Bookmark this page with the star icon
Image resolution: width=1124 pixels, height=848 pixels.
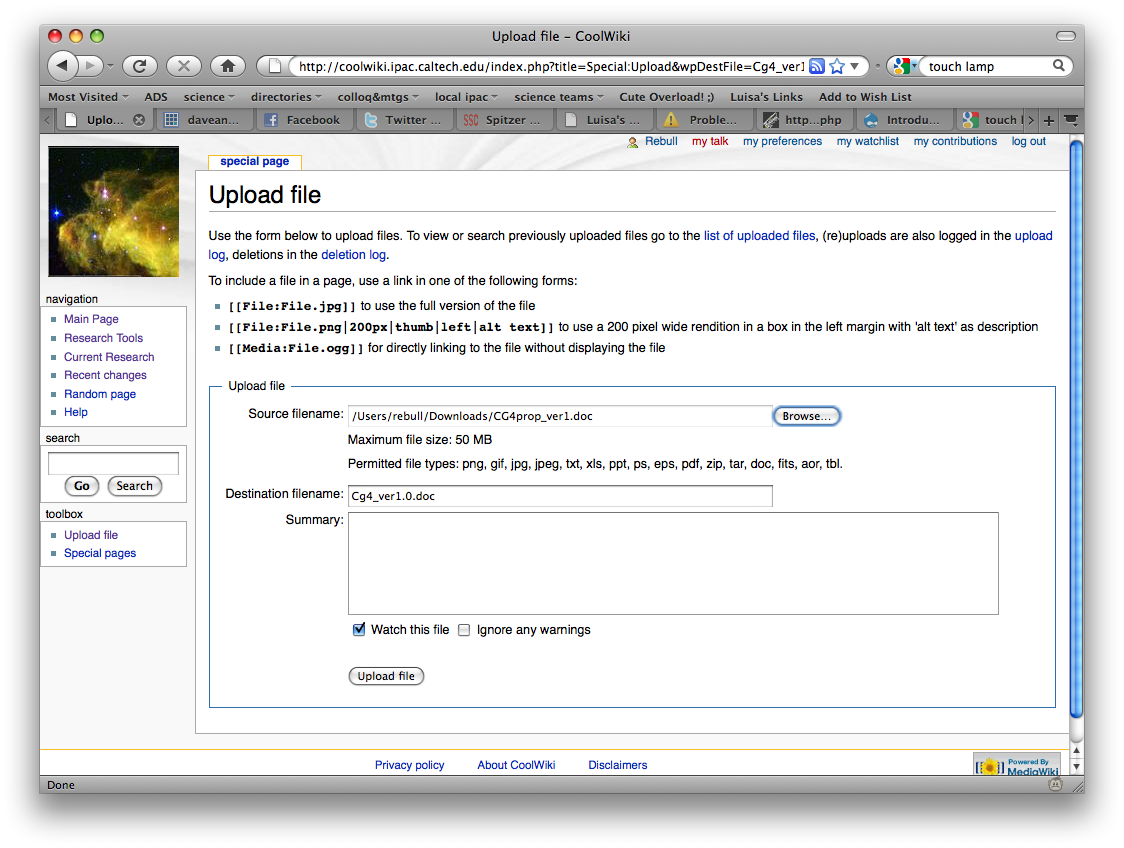[x=837, y=66]
